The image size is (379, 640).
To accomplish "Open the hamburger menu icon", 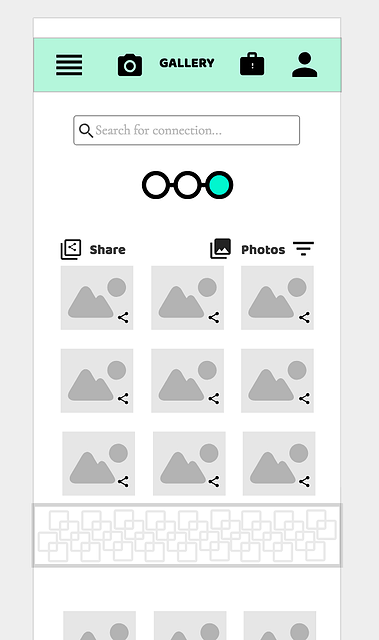I will pyautogui.click(x=69, y=65).
